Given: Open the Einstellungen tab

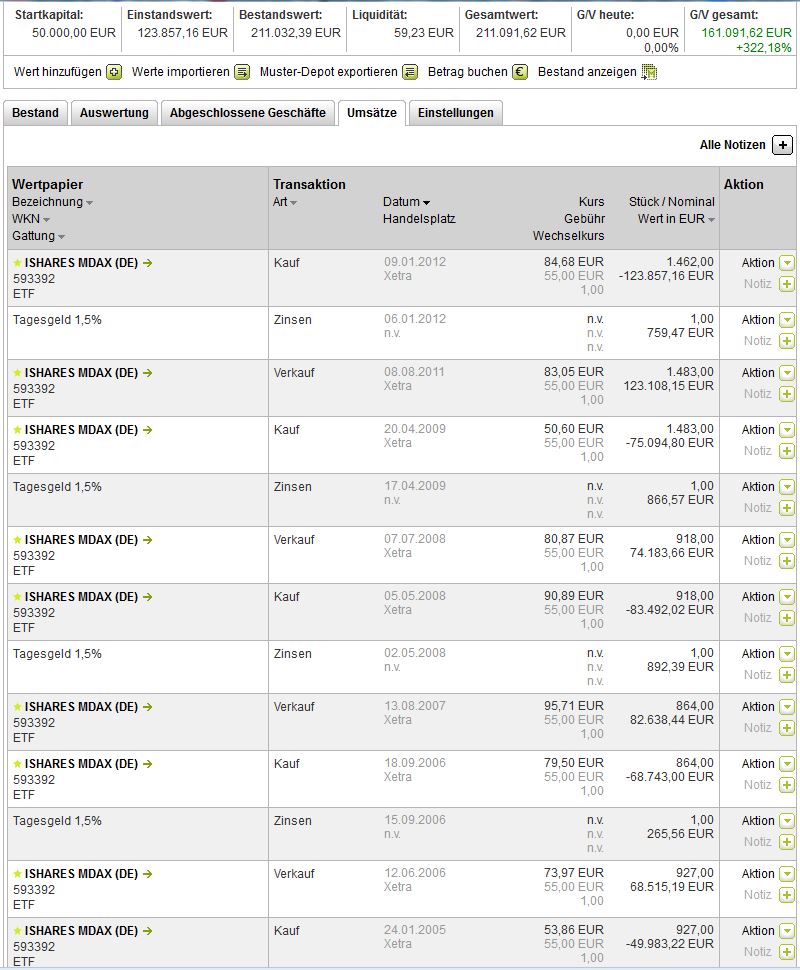Looking at the screenshot, I should tap(455, 113).
